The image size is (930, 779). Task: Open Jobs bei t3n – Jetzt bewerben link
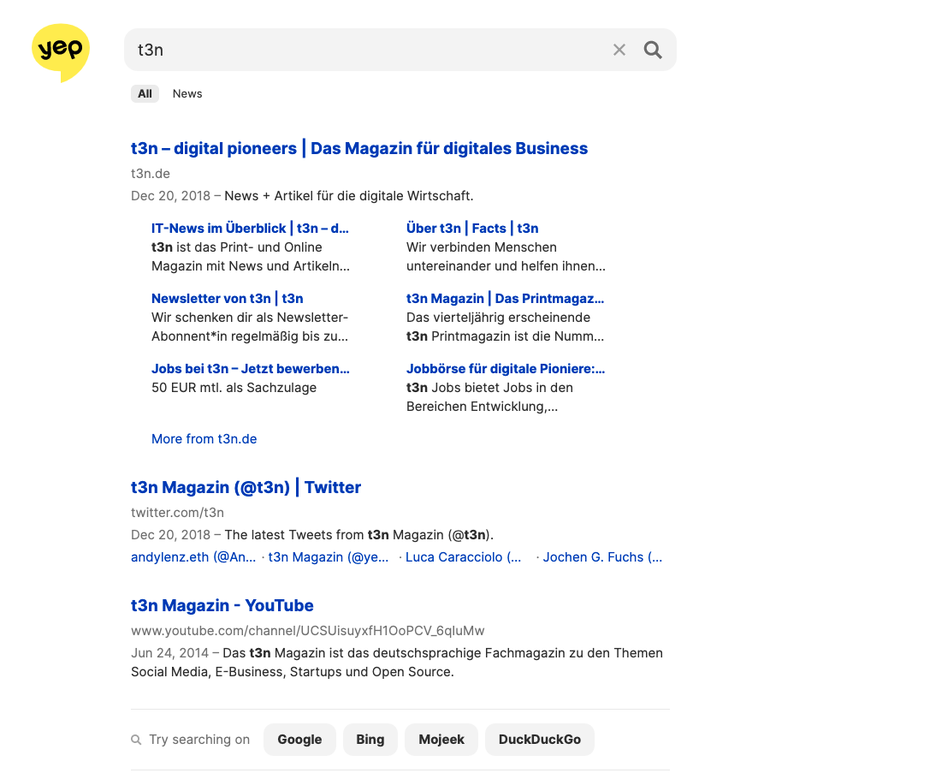(250, 368)
